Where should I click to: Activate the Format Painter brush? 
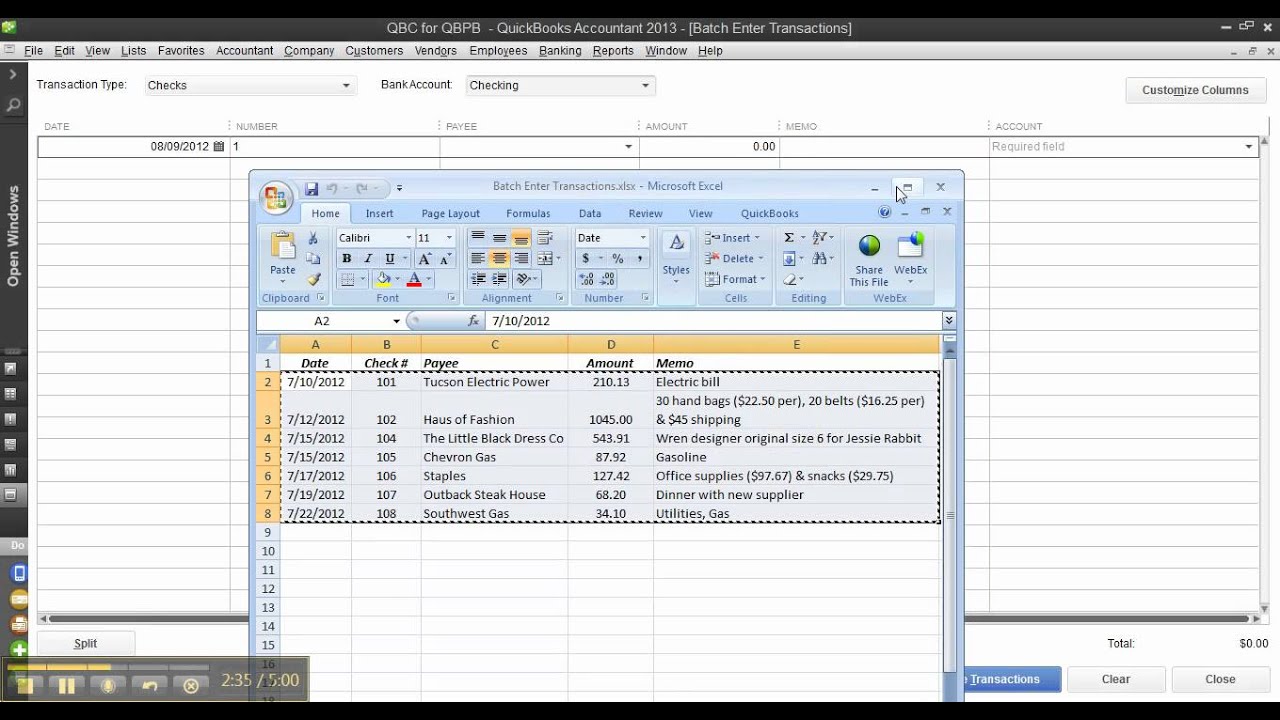coord(313,280)
